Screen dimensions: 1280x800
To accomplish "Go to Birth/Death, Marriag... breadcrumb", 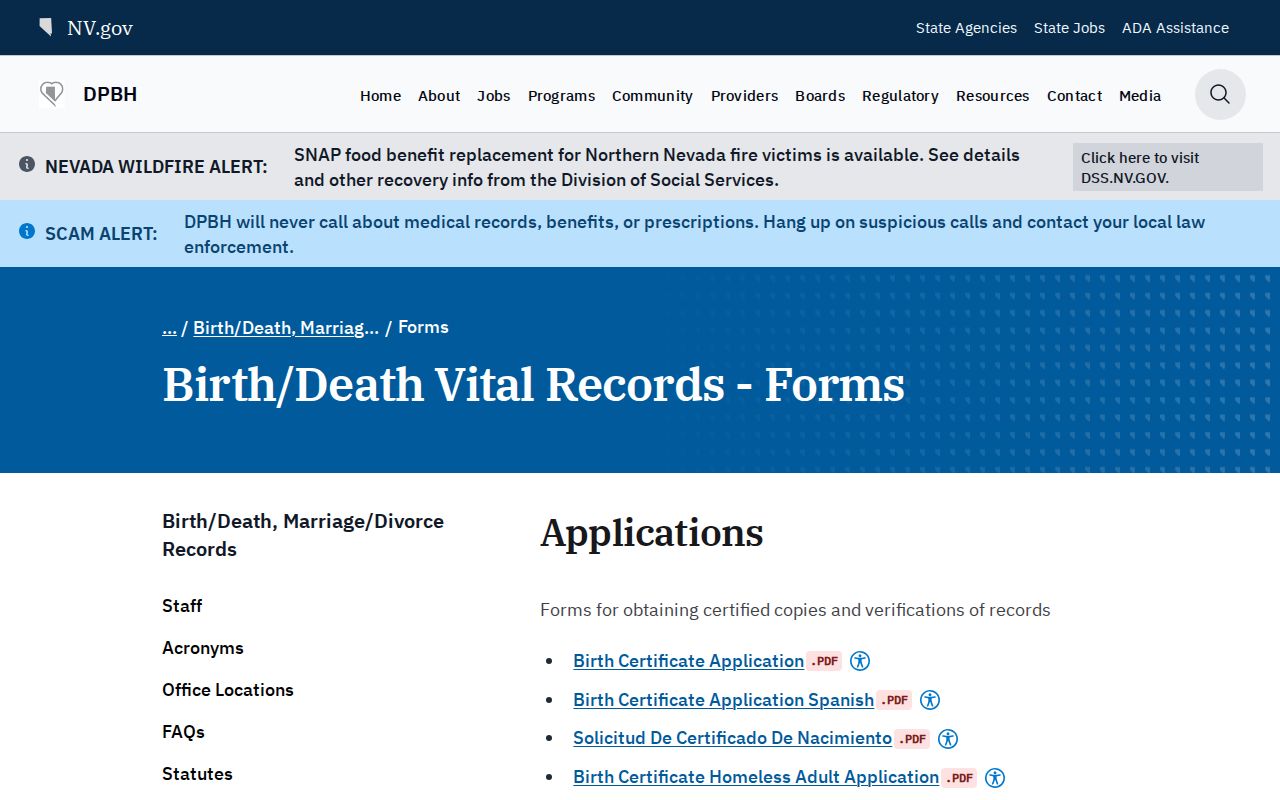I will pos(286,327).
